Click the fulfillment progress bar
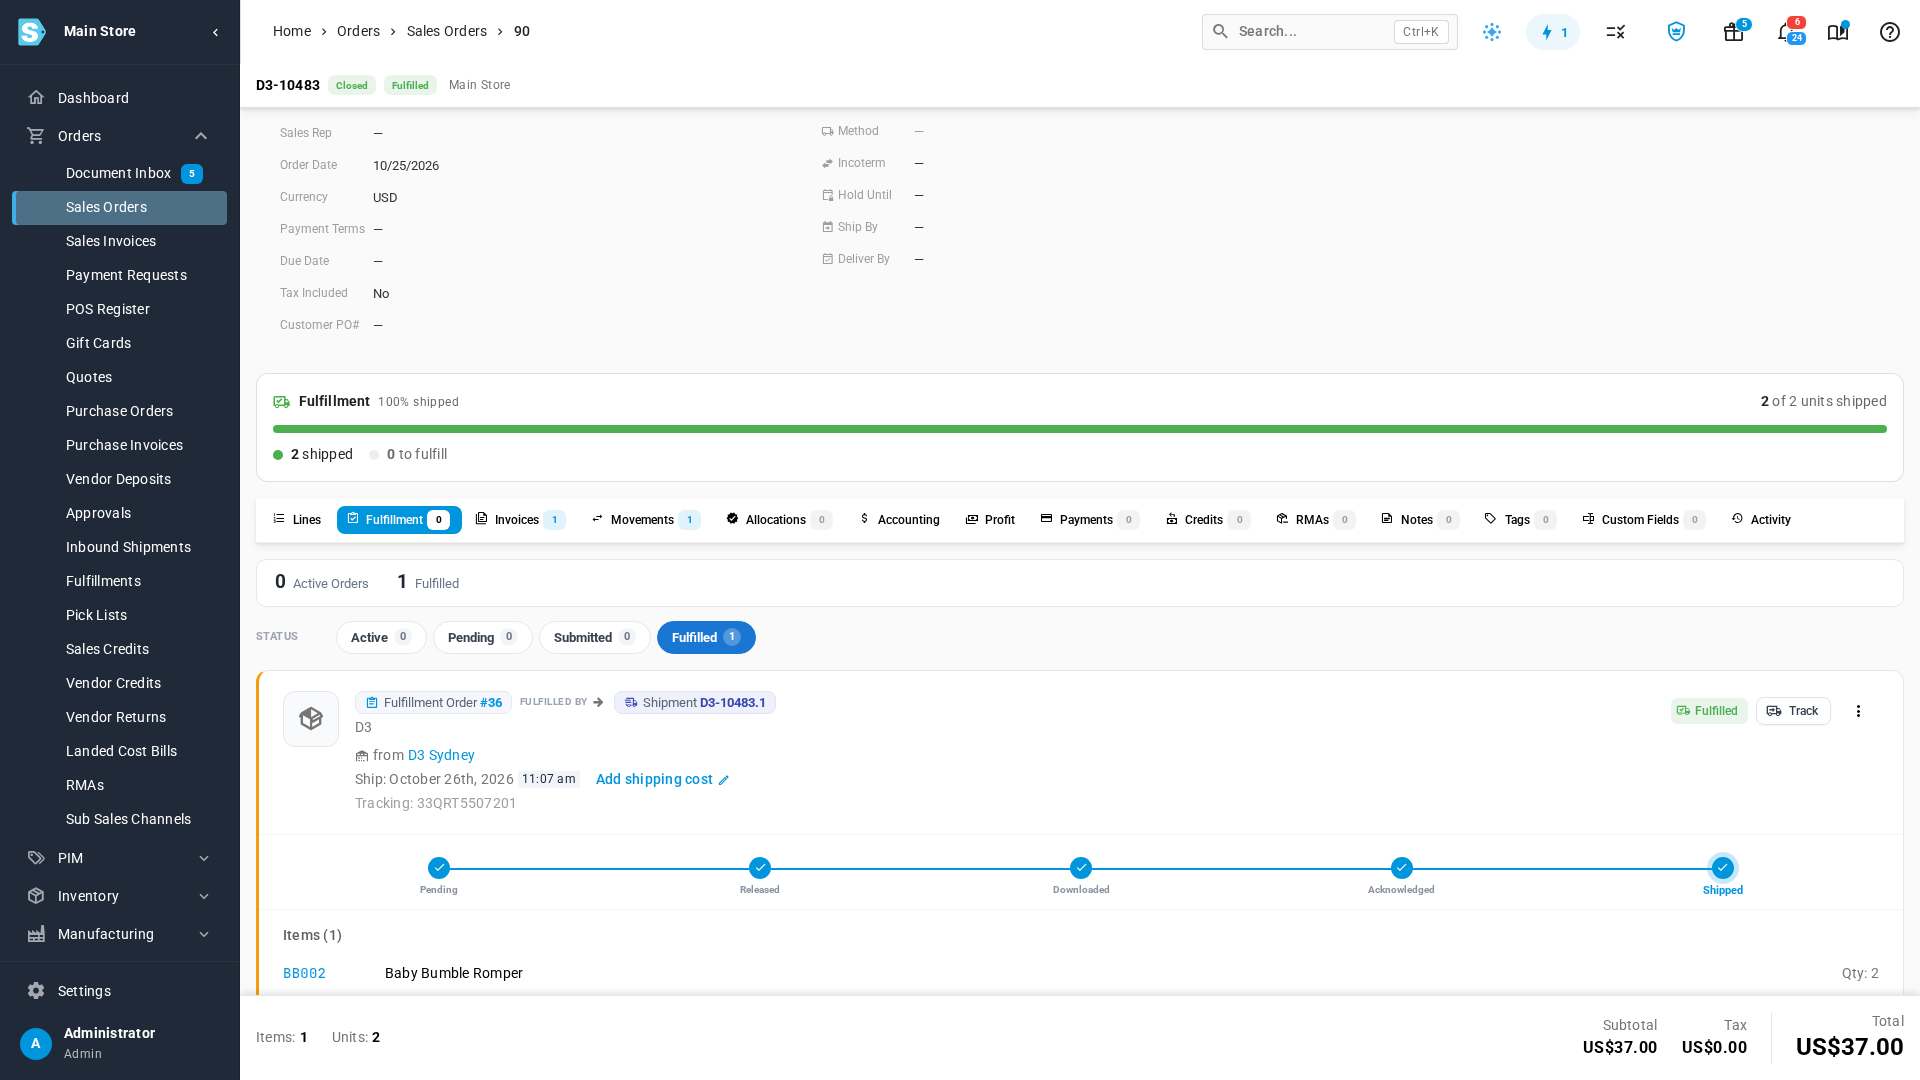The height and width of the screenshot is (1080, 1920). [1080, 429]
